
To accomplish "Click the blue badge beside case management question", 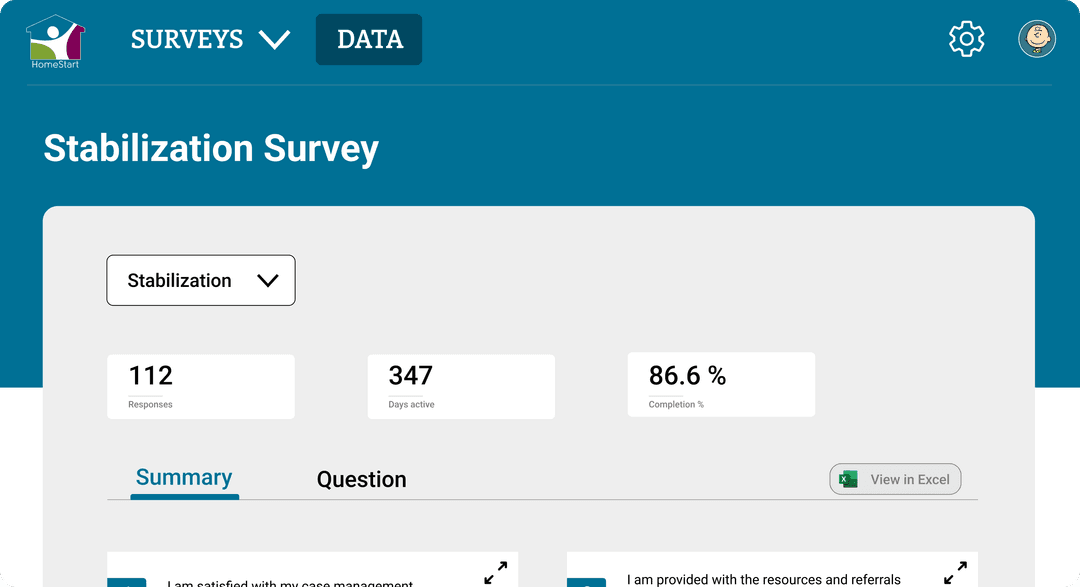I will click(x=127, y=582).
